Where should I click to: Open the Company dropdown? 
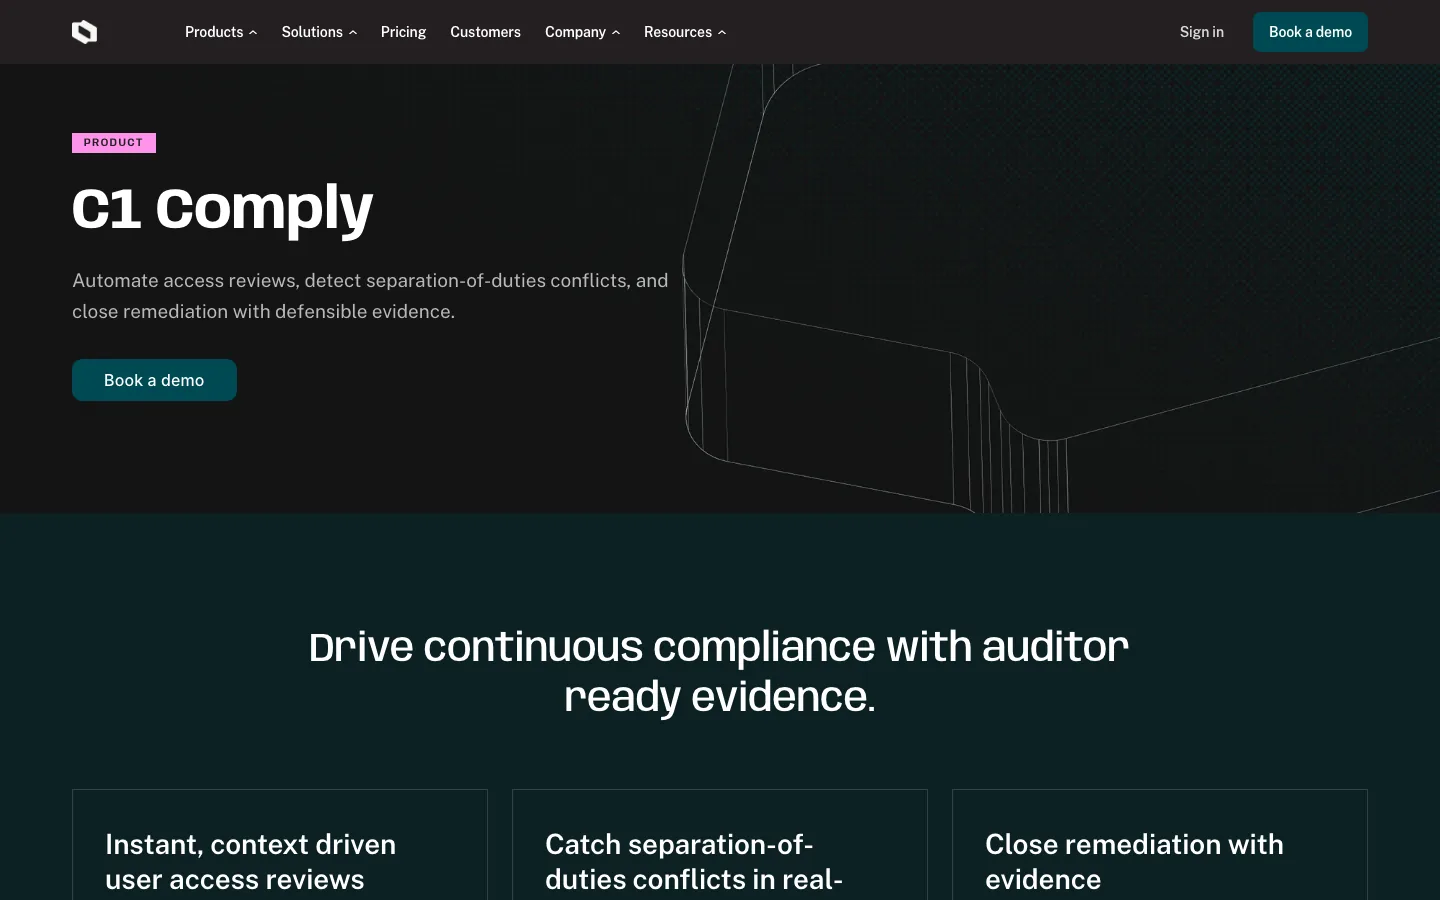(582, 32)
